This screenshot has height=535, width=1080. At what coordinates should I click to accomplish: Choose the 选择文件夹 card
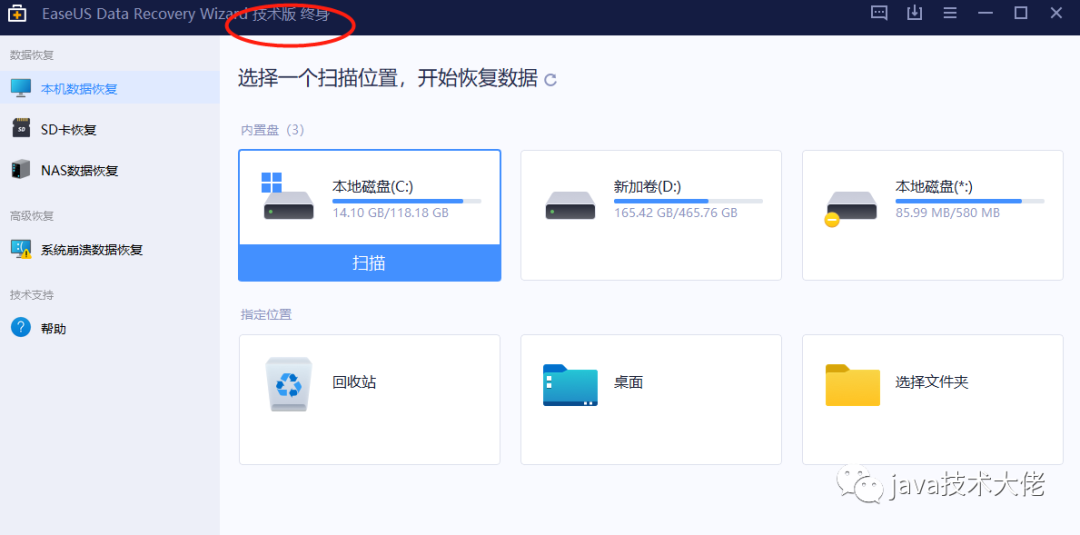pos(933,399)
